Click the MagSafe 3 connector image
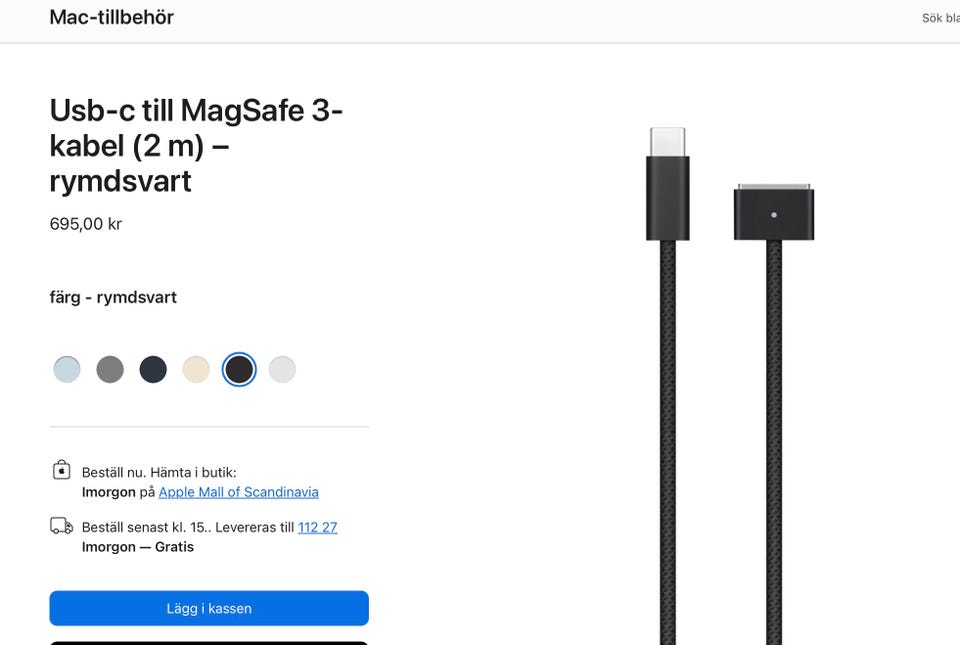The image size is (960, 645). (x=773, y=211)
